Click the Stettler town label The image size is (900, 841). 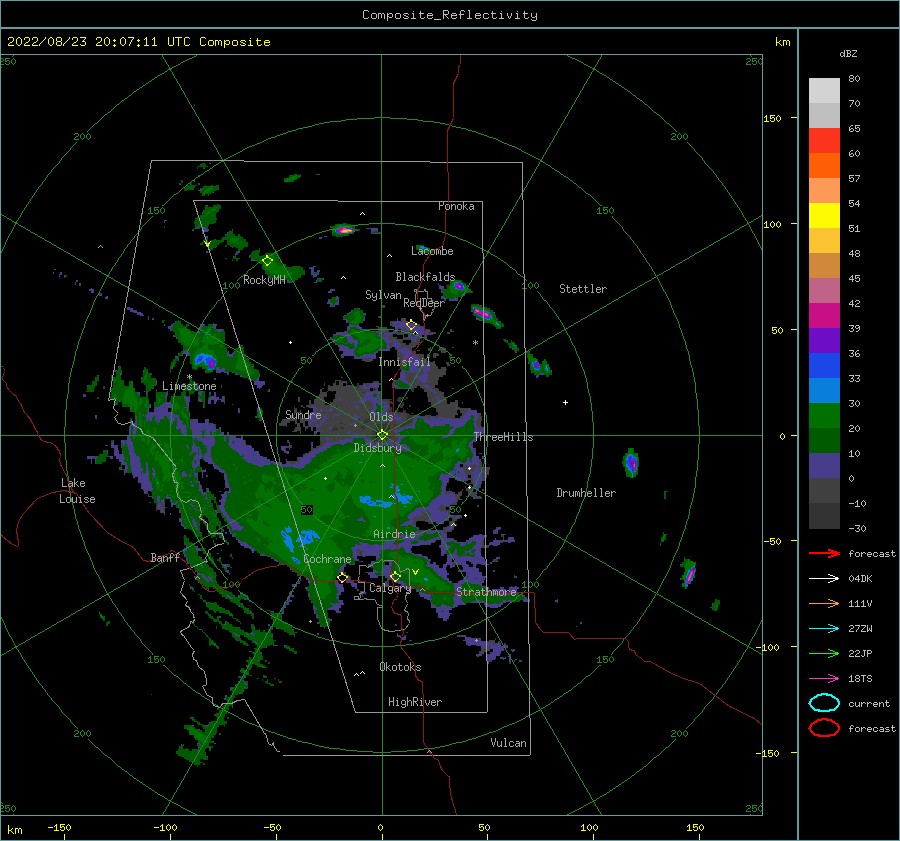point(583,289)
